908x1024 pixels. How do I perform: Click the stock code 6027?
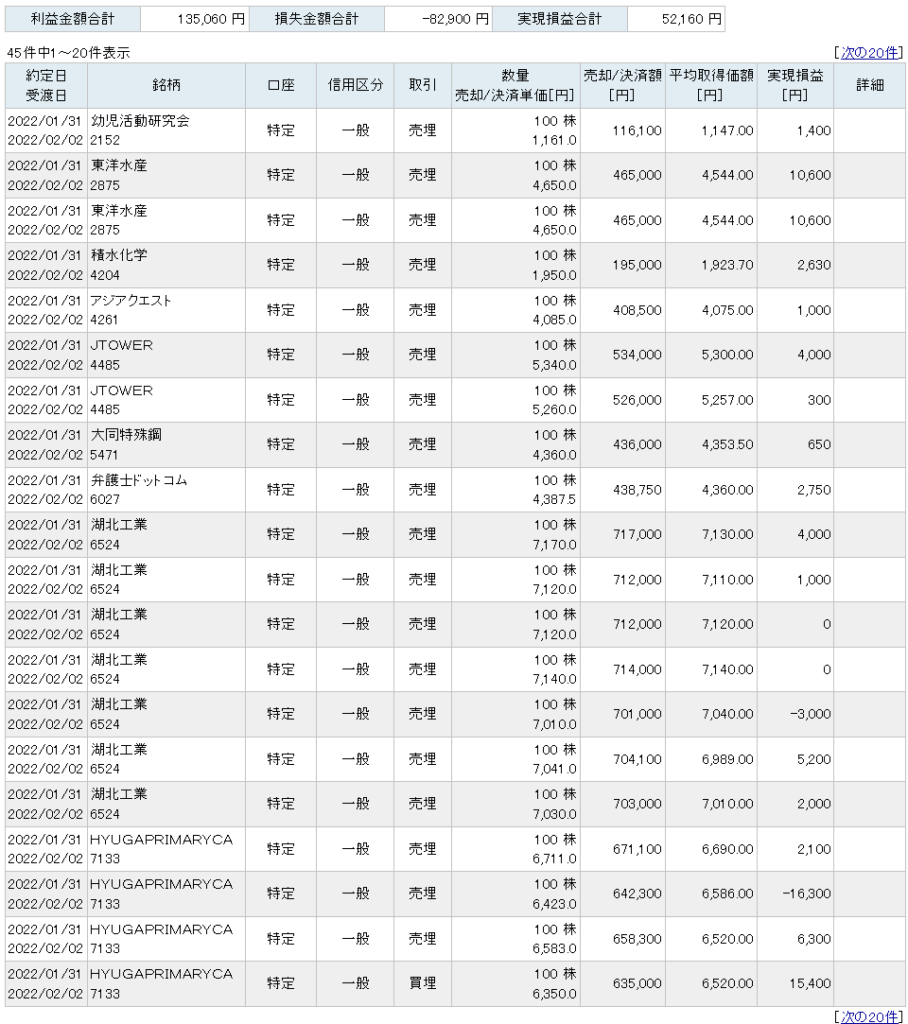click(x=105, y=500)
